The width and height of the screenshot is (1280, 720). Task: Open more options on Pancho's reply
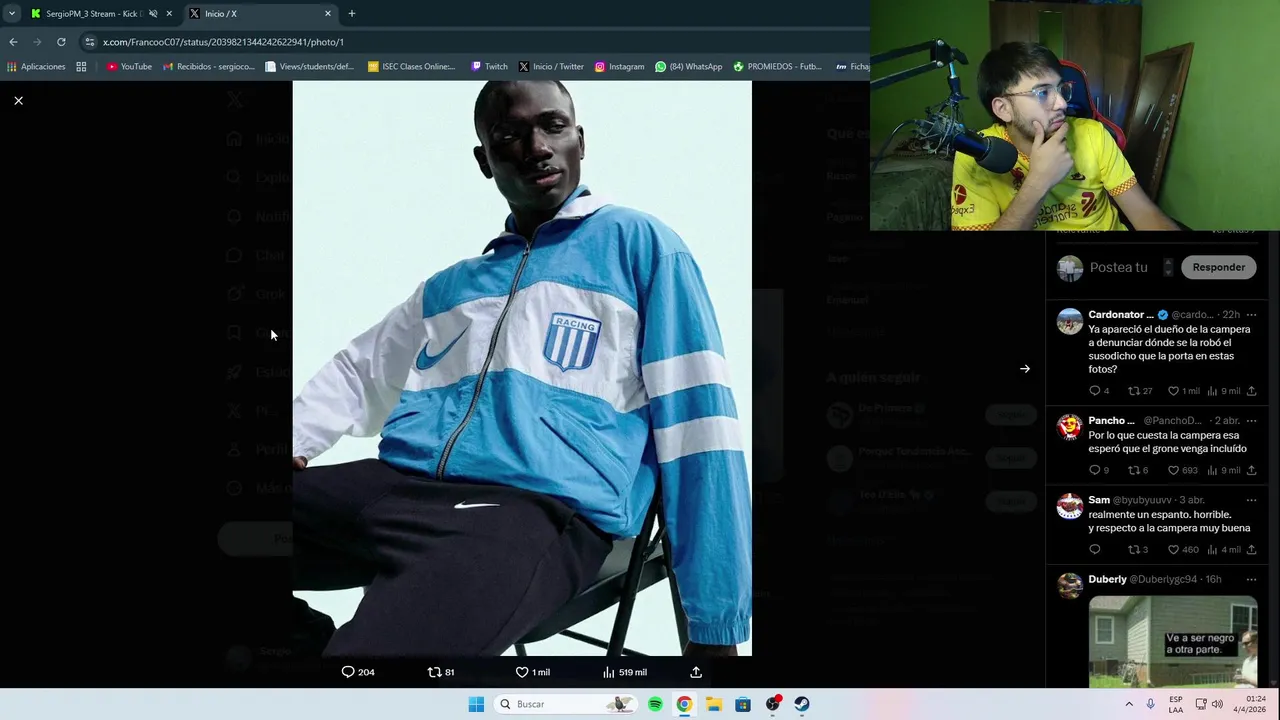coord(1251,421)
